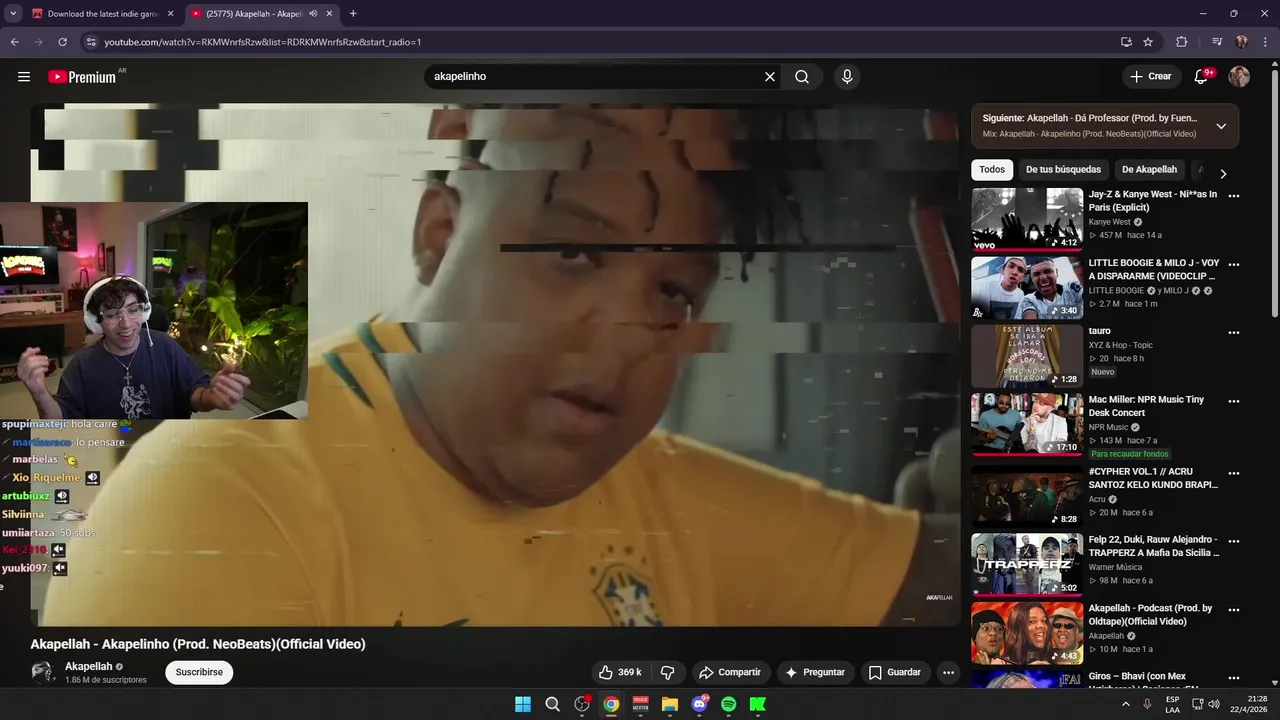Close the Download latest indie games tab
This screenshot has height=720, width=1280.
click(170, 14)
